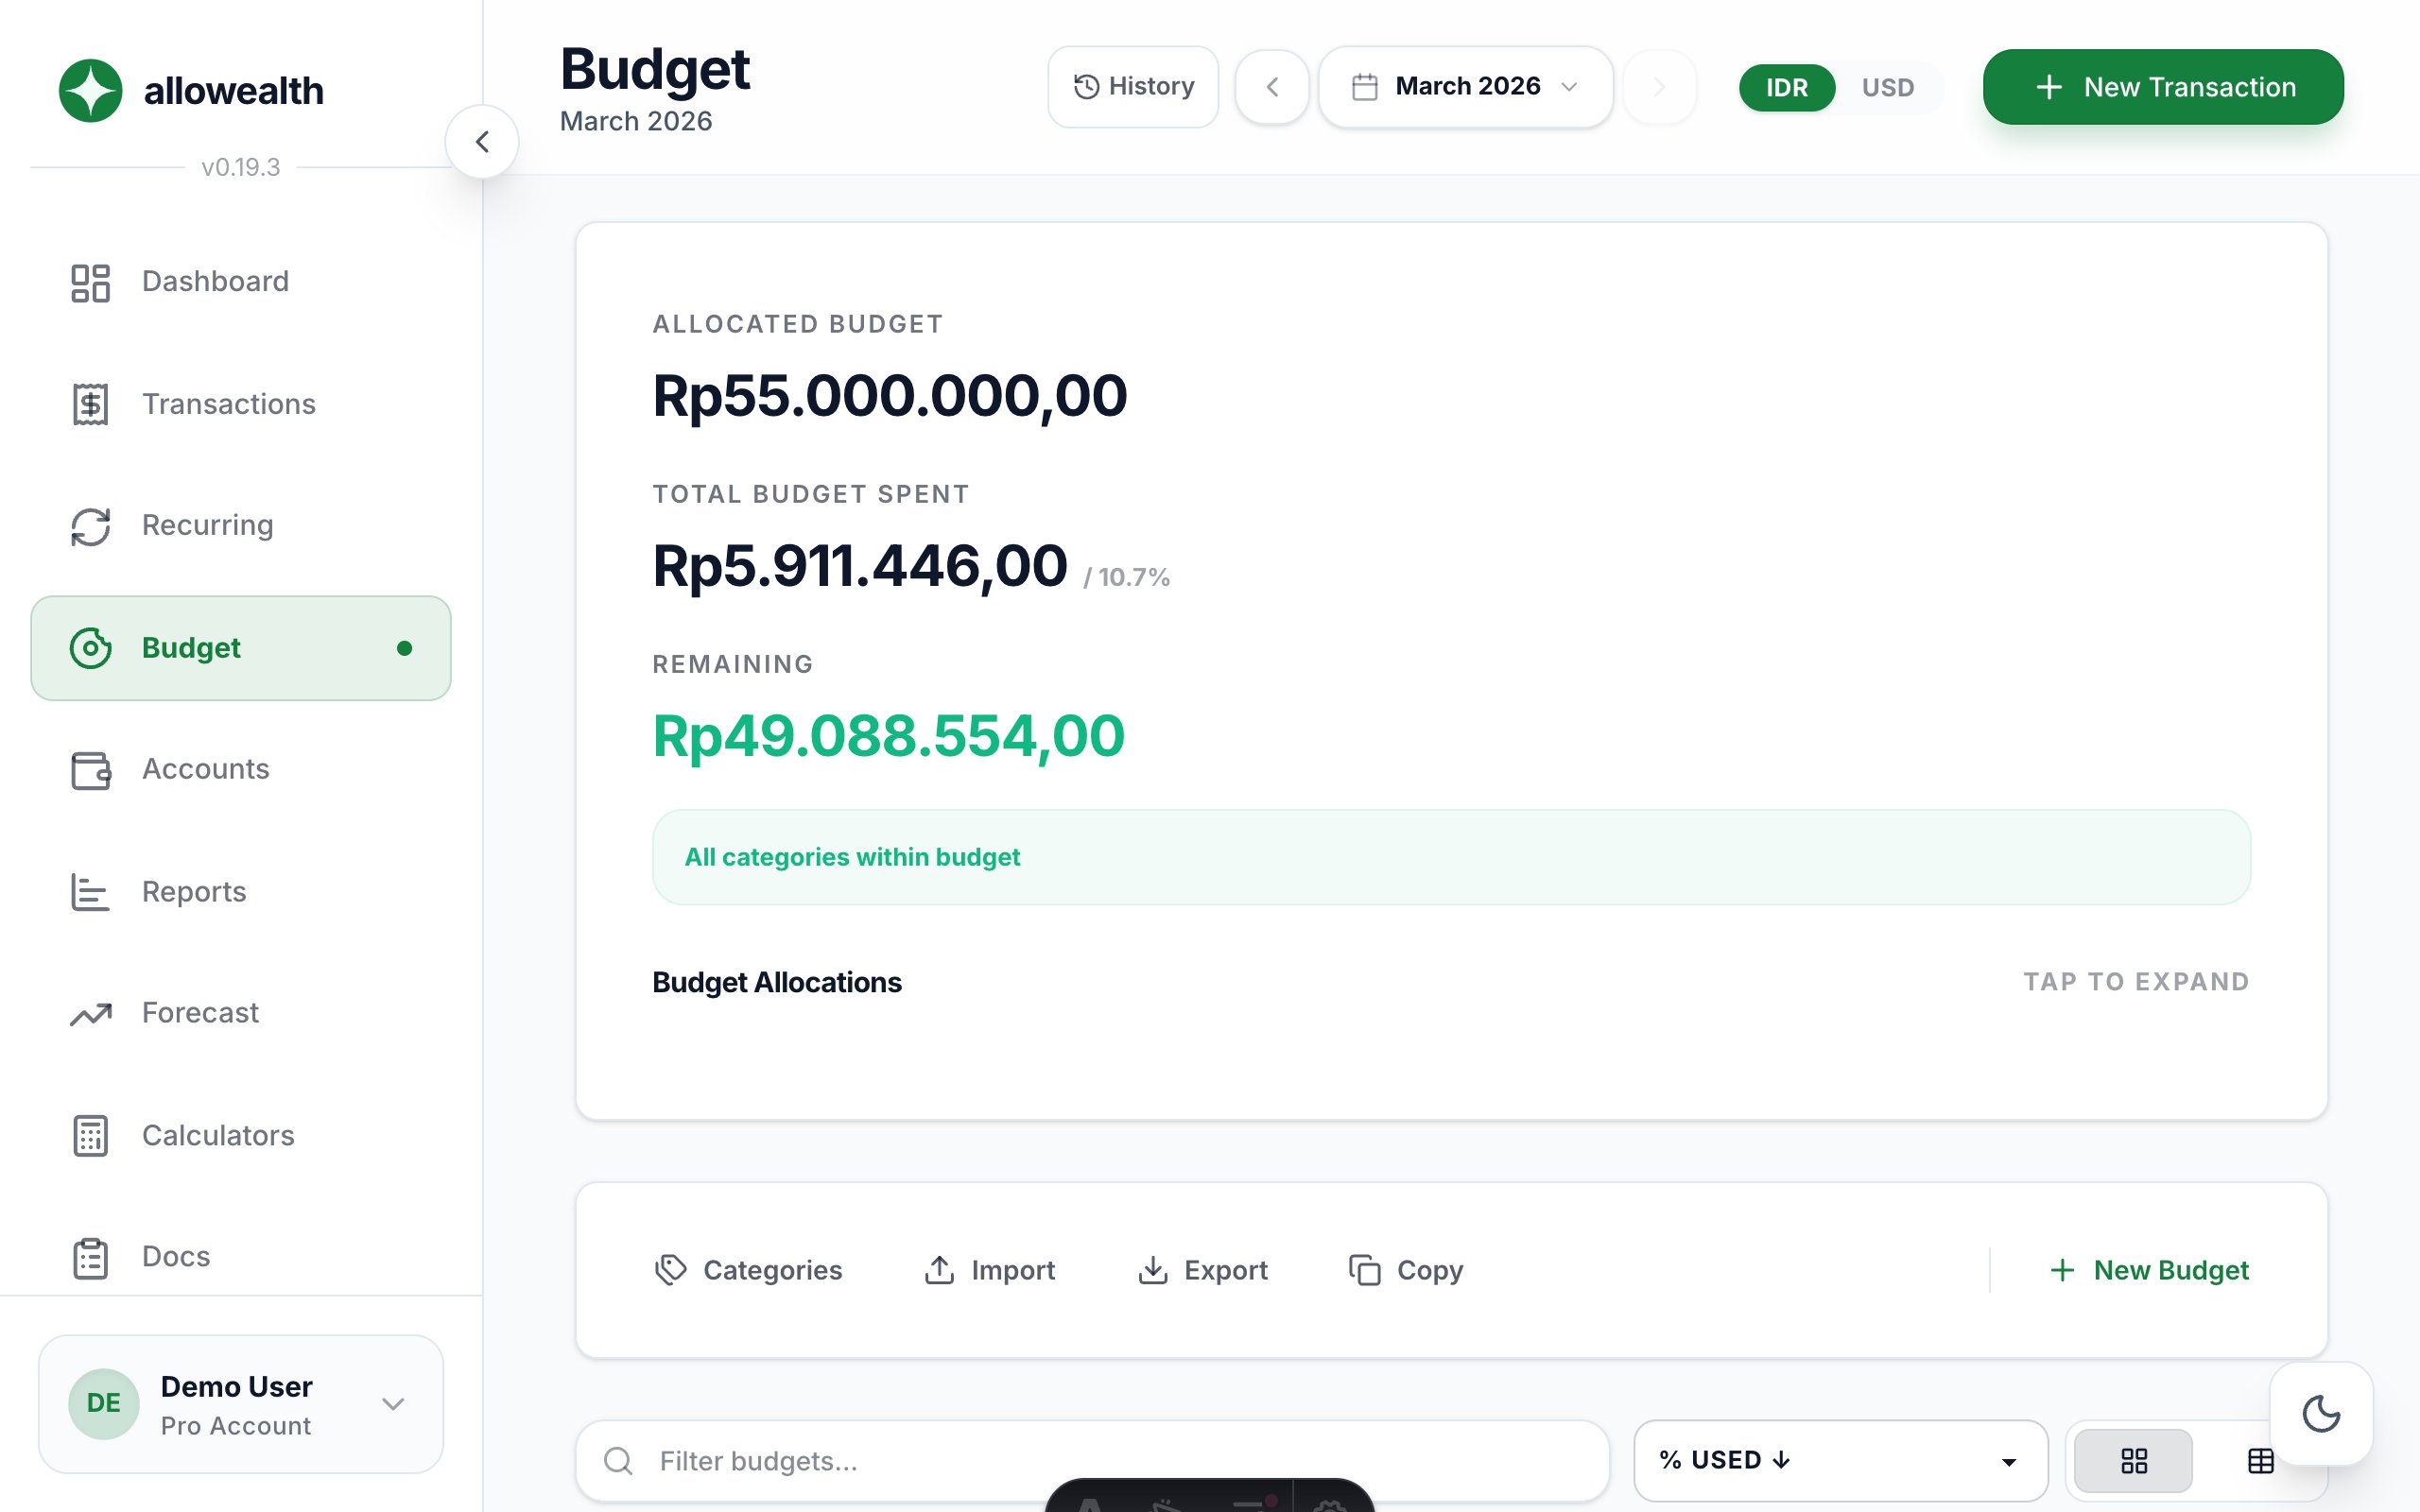
Task: Open the % USED sort dropdown
Action: (1839, 1460)
